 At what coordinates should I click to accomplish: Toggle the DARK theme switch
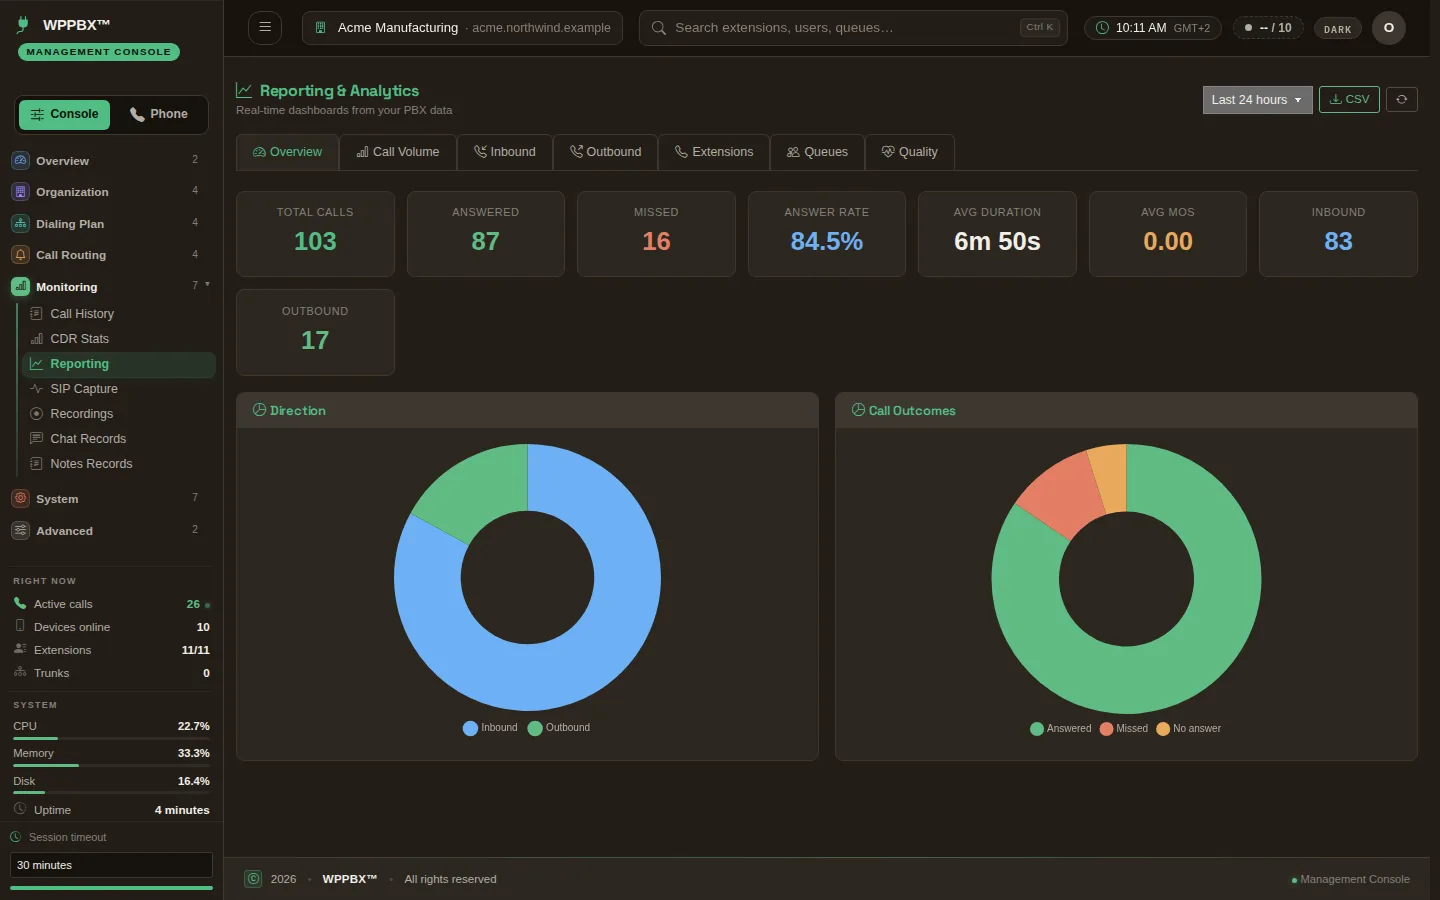point(1337,29)
